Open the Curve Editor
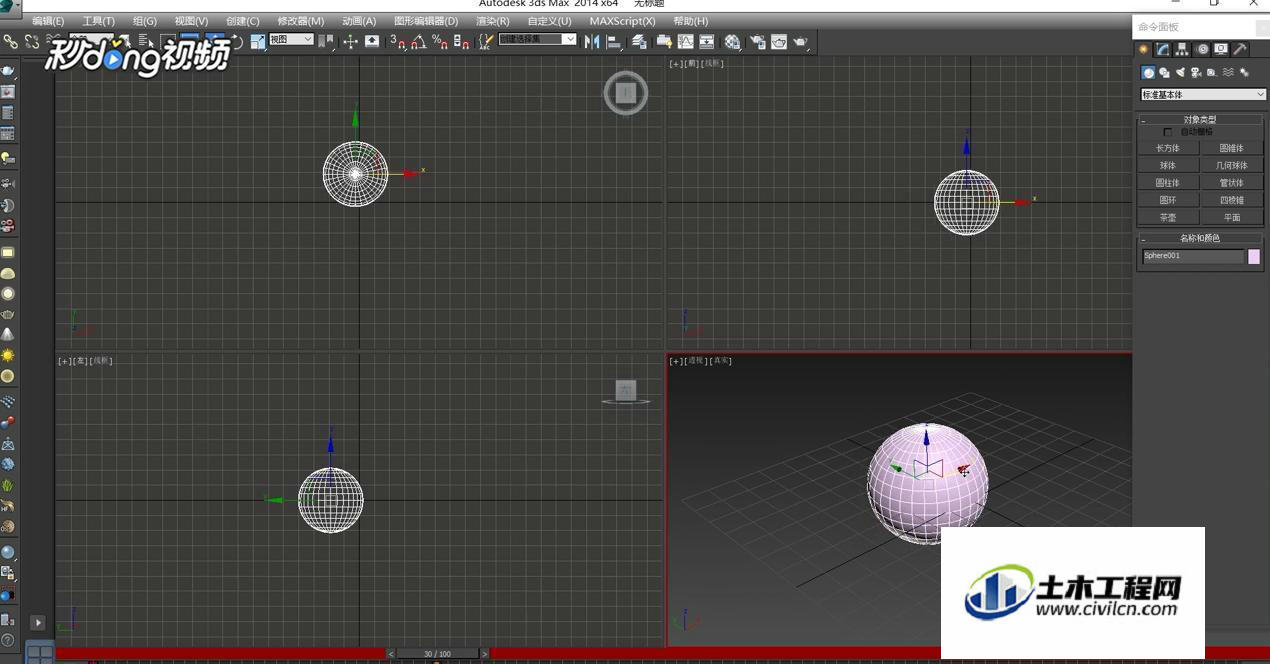This screenshot has height=664, width=1270. coord(685,41)
